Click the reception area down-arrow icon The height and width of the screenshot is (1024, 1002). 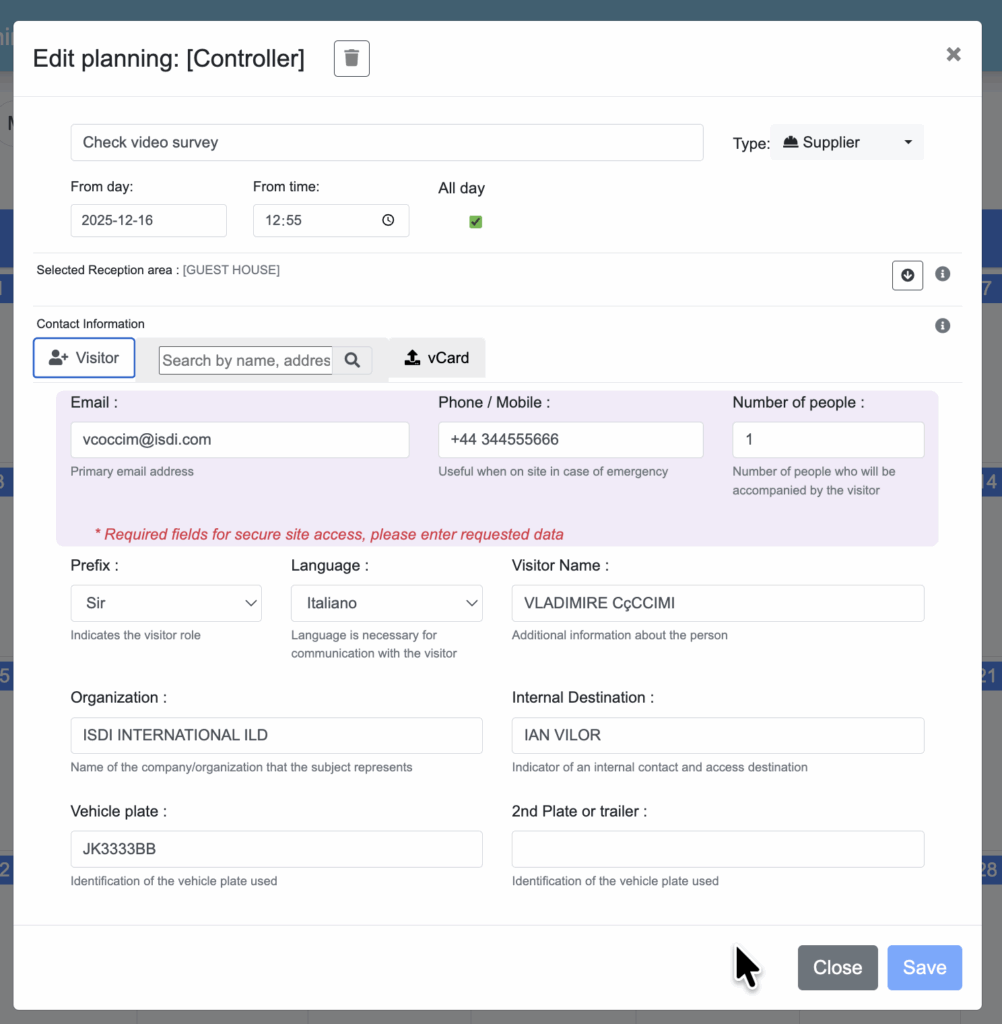coord(907,275)
